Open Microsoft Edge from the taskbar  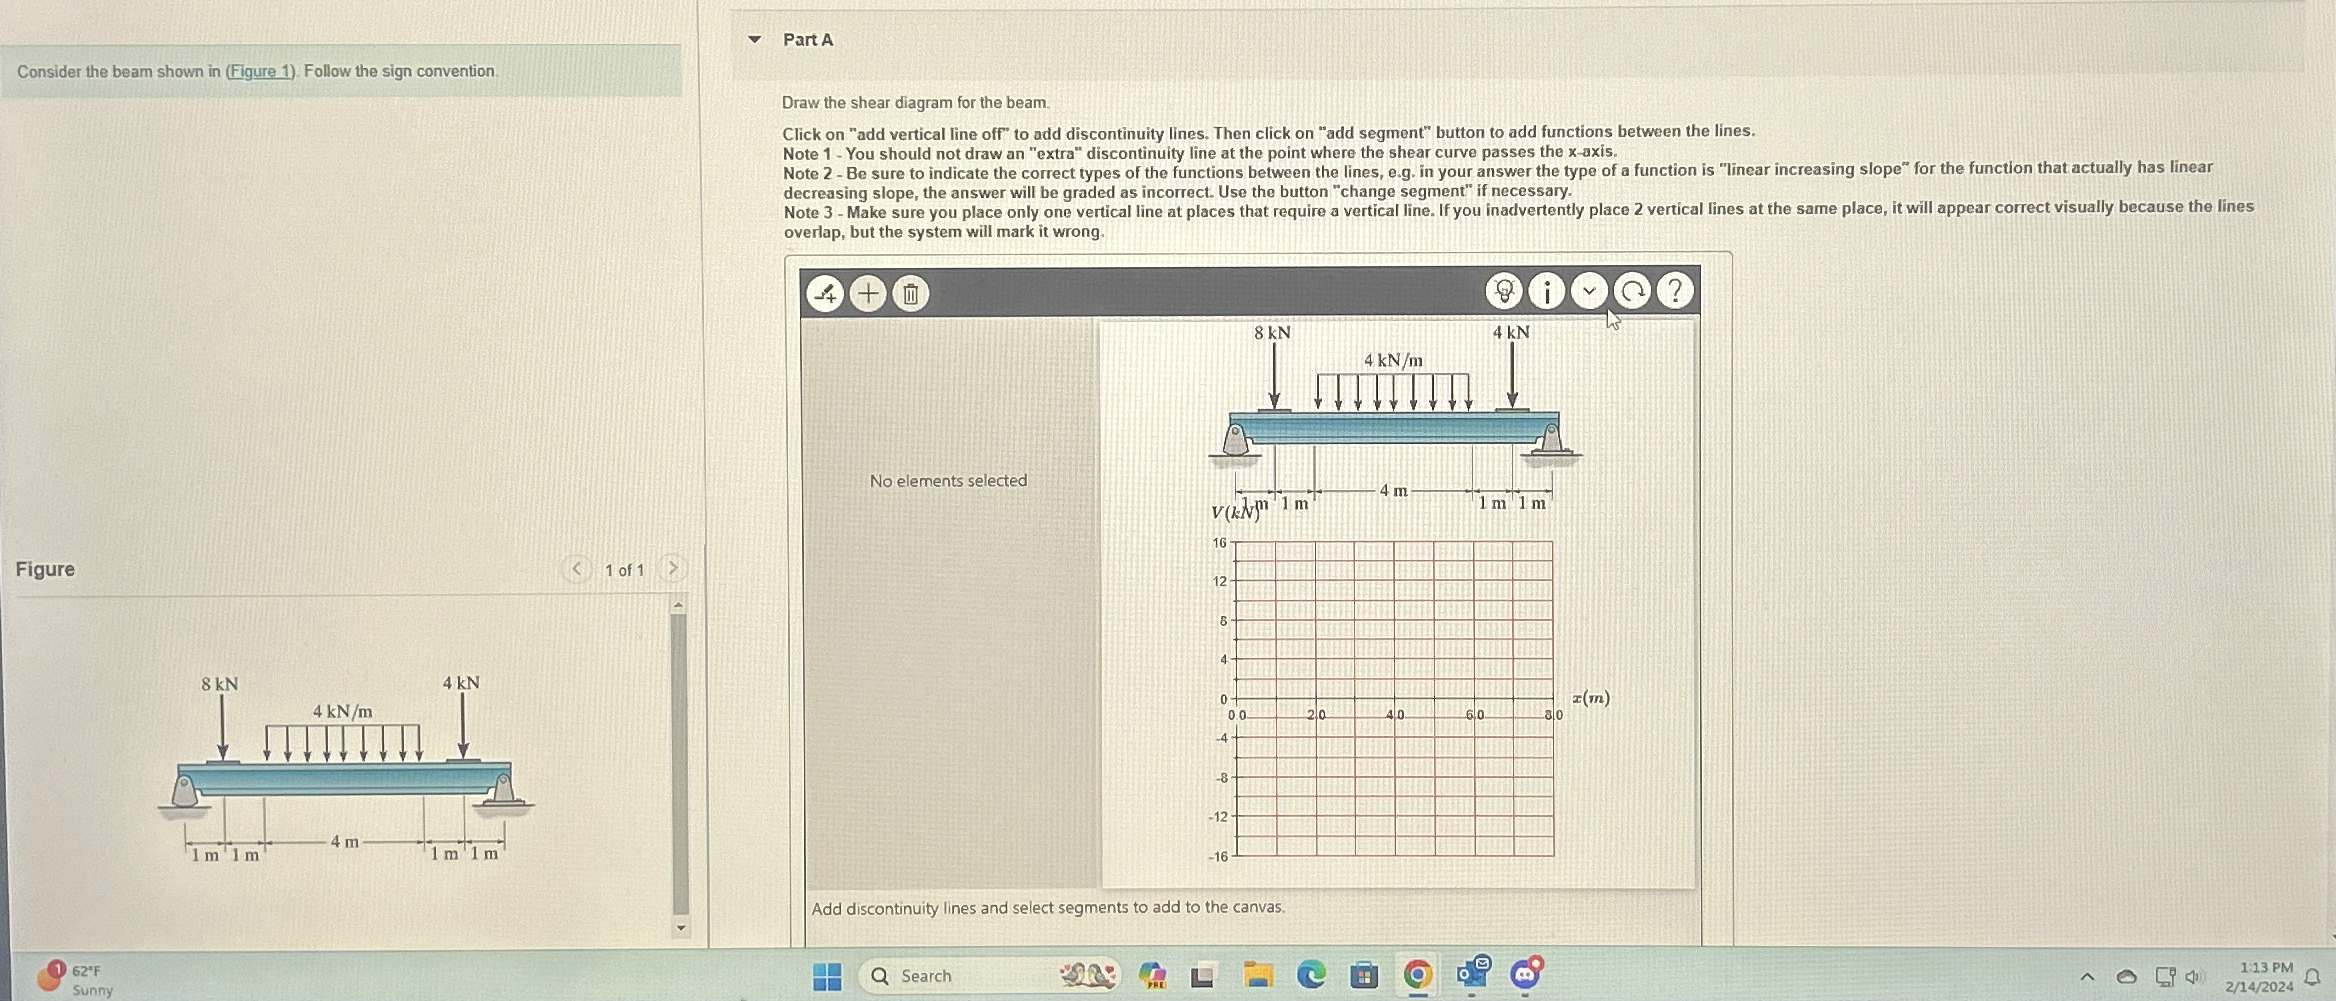(1310, 975)
